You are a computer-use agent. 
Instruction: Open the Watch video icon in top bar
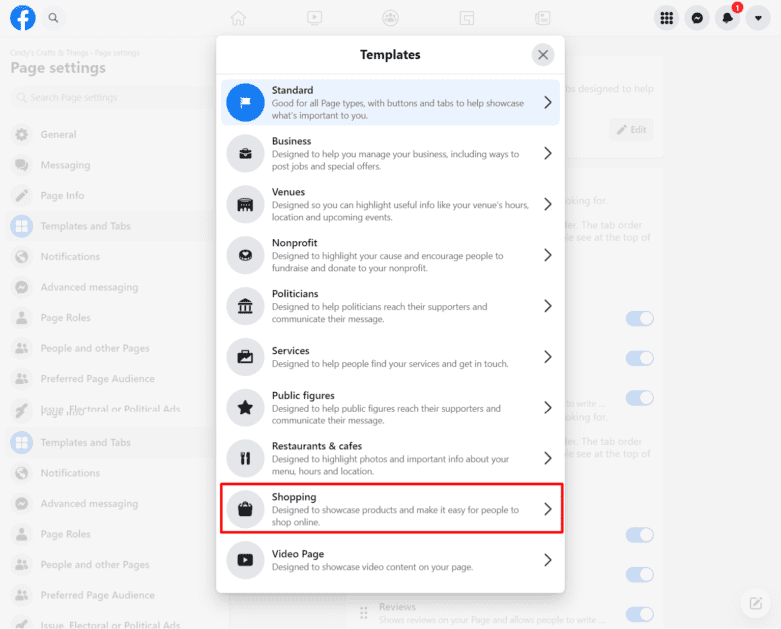[x=314, y=18]
